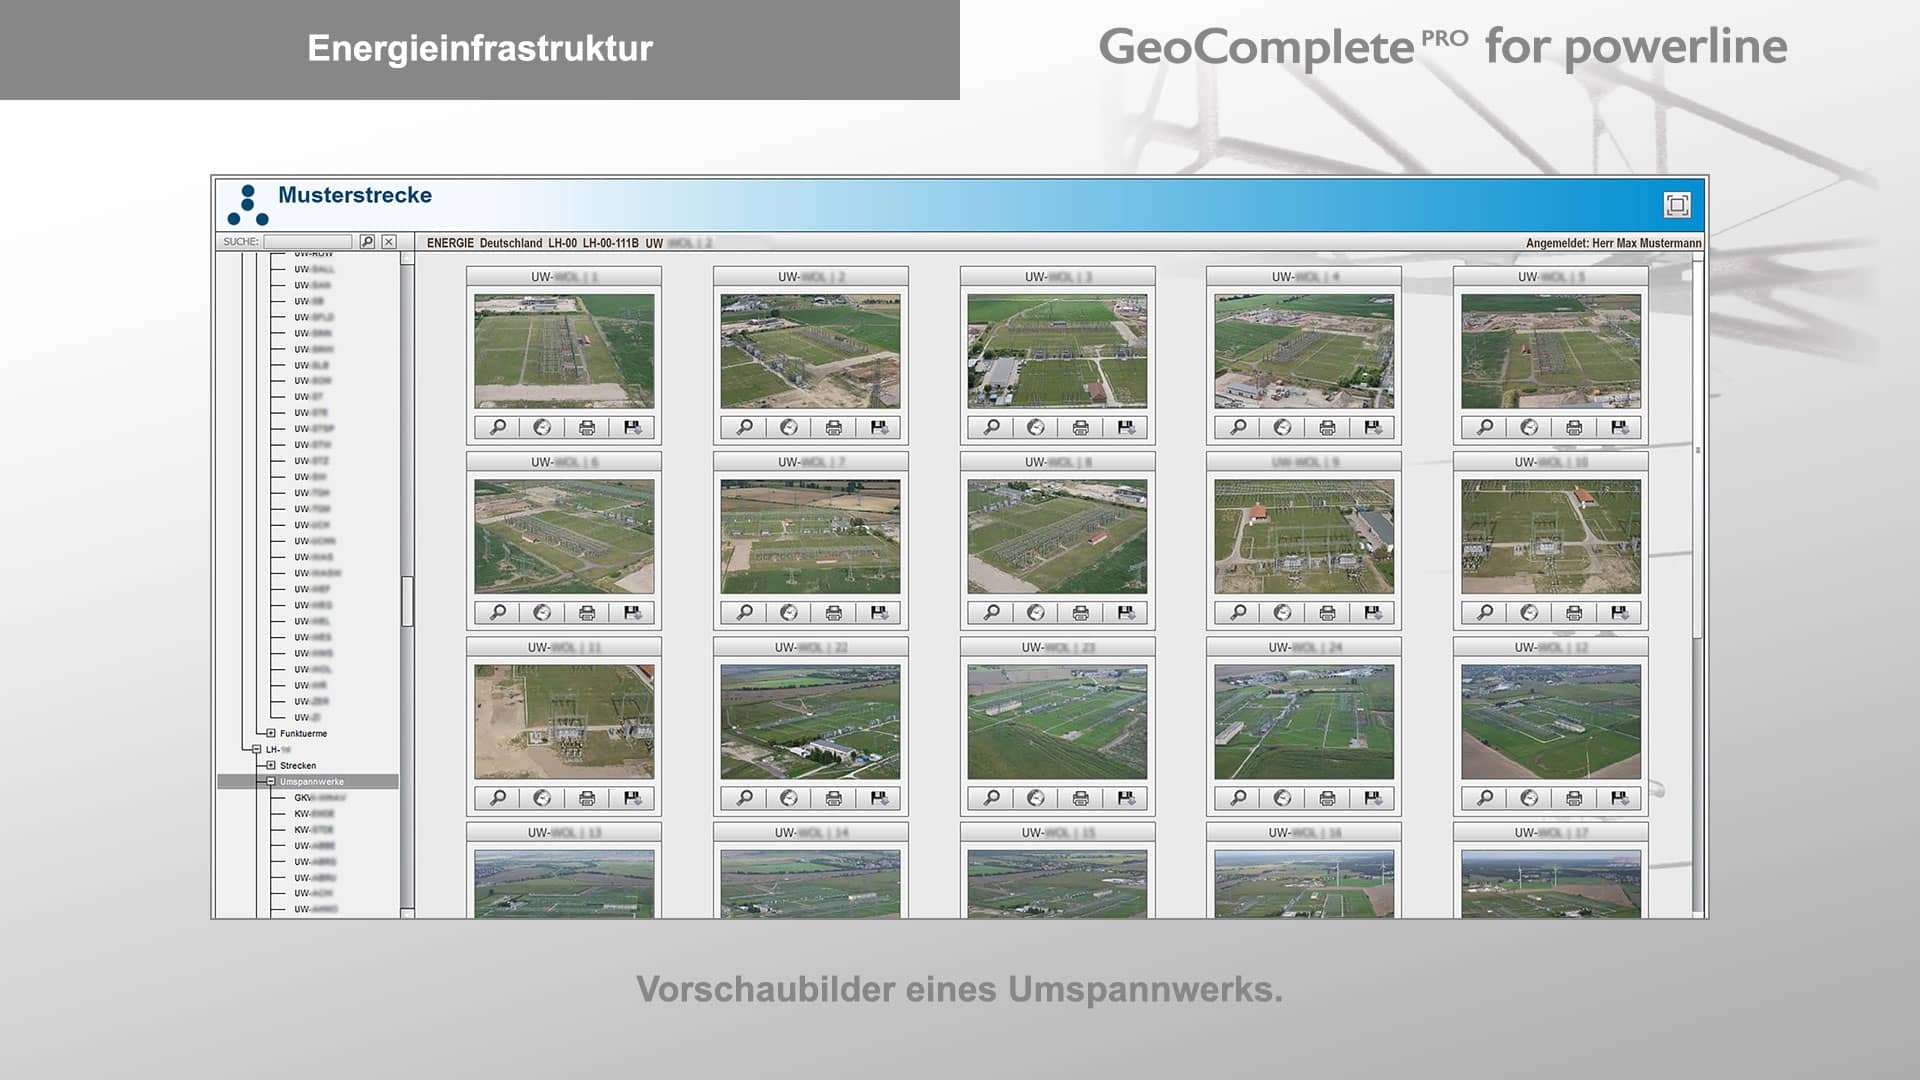Click into the SUCHE search field
The height and width of the screenshot is (1080, 1920).
click(310, 242)
